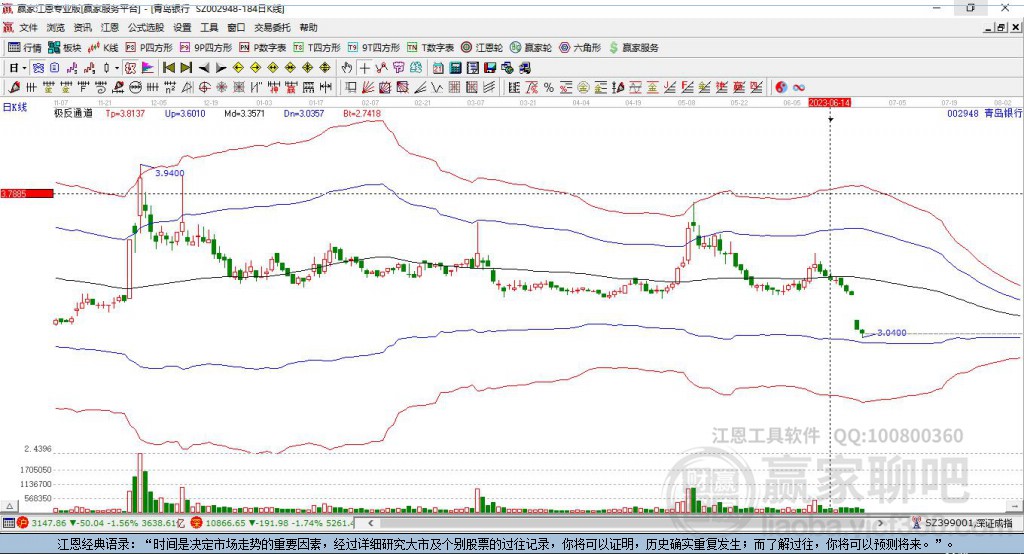This screenshot has width=1024, height=554.
Task: Open the 设置 menu
Action: point(182,27)
